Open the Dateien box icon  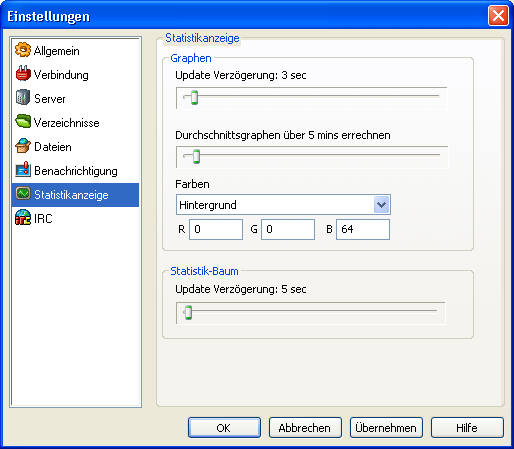[23, 146]
